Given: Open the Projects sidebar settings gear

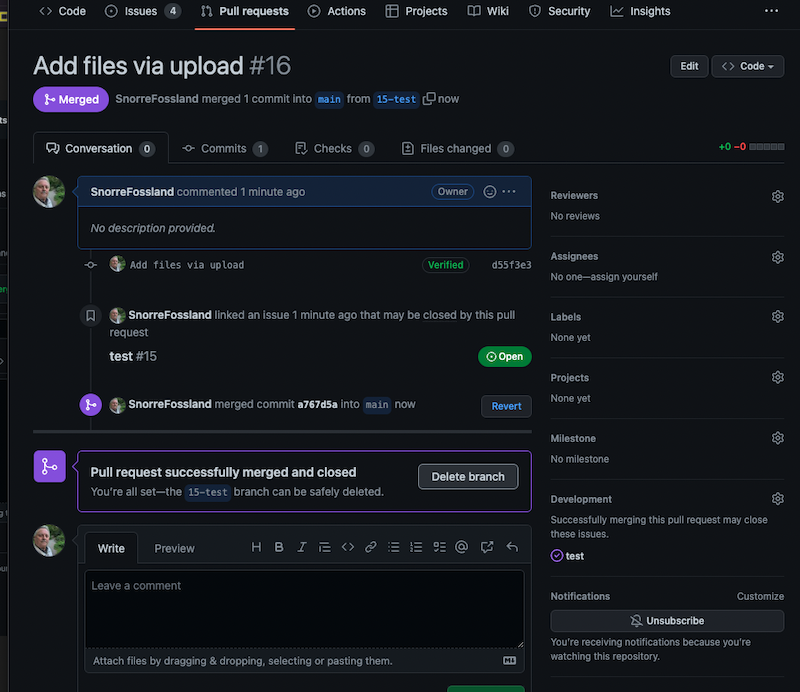Looking at the screenshot, I should (778, 378).
